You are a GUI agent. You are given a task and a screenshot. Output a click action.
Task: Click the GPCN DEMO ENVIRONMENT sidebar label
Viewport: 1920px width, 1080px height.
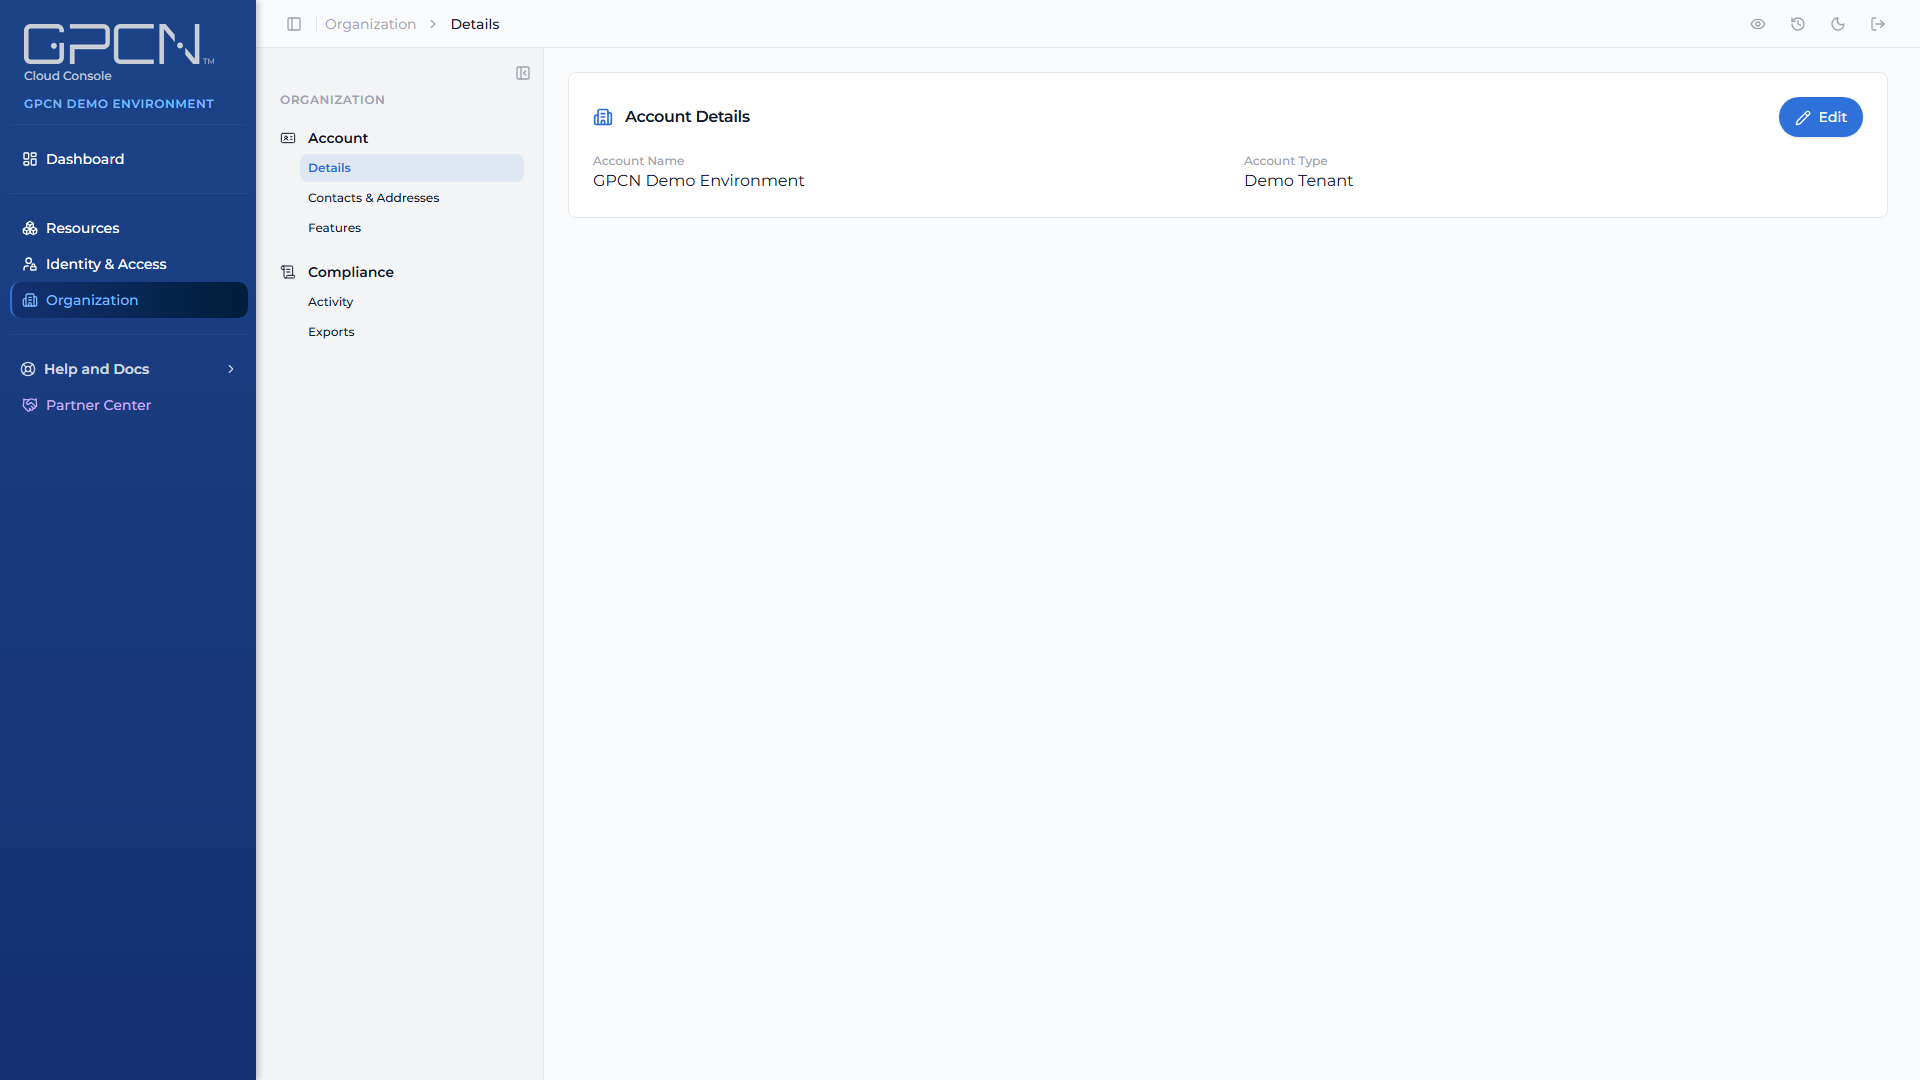click(x=119, y=104)
